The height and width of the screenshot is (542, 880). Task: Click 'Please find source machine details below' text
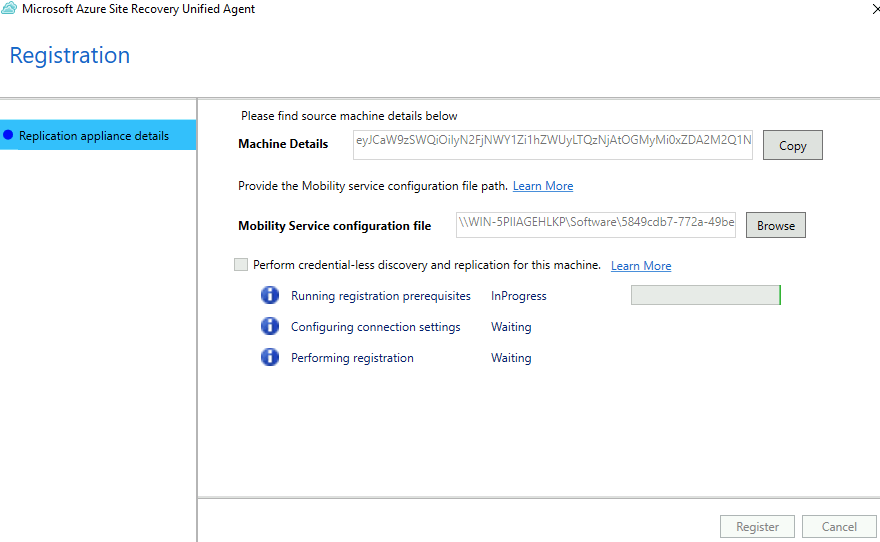(x=349, y=116)
